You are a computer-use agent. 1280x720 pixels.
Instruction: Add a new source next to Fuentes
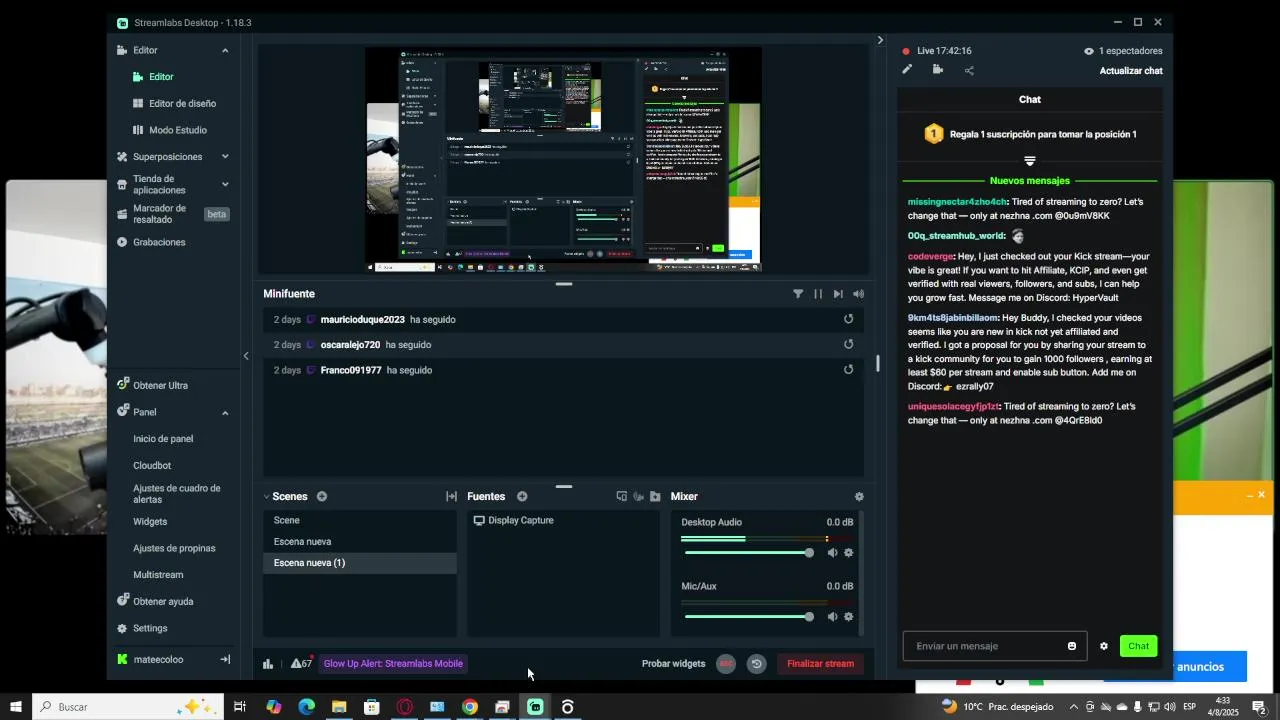[522, 496]
